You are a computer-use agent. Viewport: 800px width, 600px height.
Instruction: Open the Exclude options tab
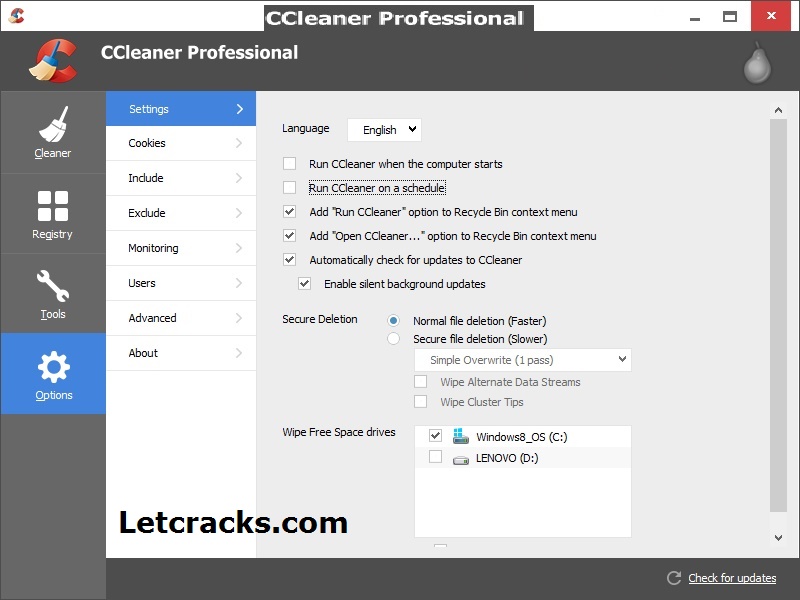181,213
